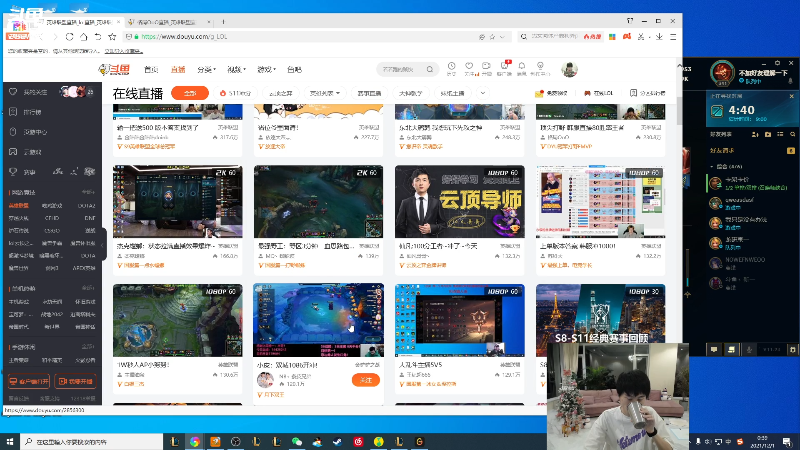Select DOTA2 in sidebar categories

click(x=86, y=206)
